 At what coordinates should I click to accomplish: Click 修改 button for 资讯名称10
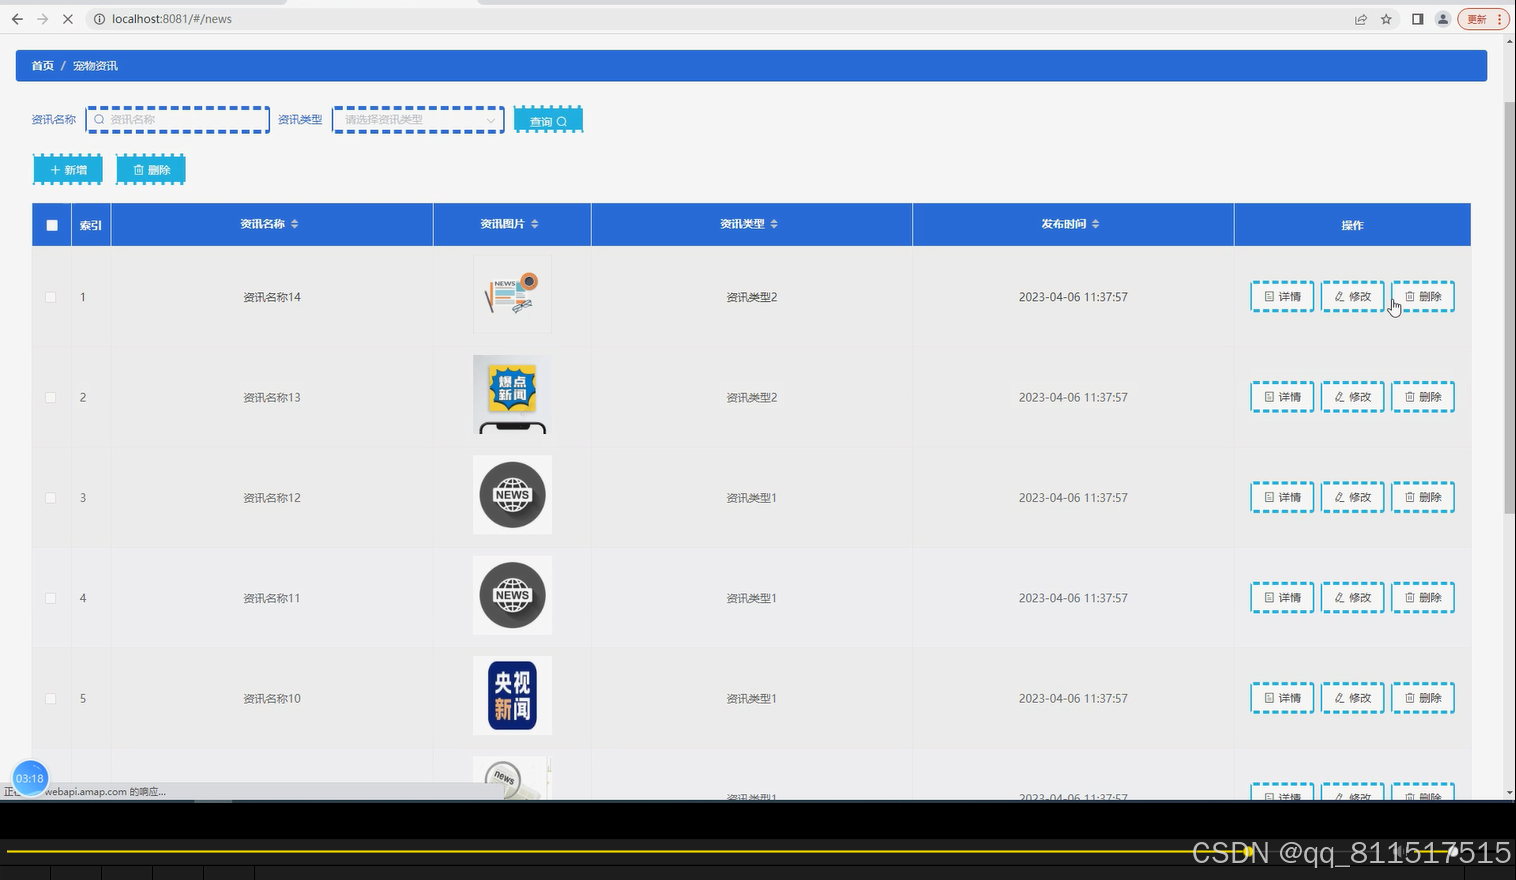point(1353,698)
